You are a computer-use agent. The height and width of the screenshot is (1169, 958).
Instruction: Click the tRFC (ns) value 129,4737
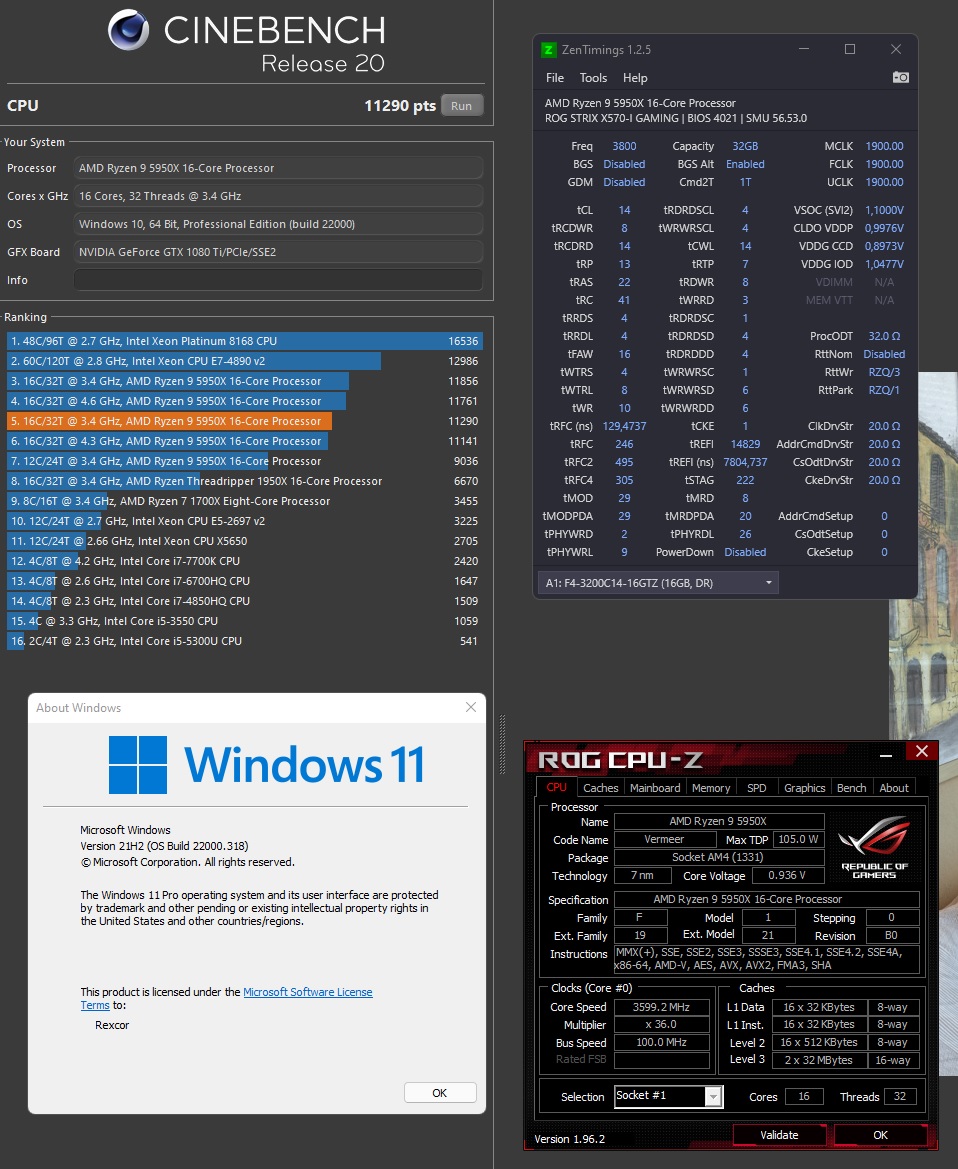pos(625,426)
